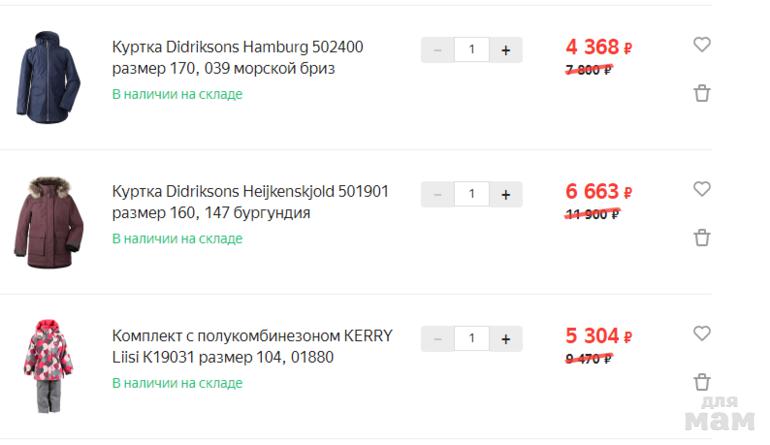Click pink KERRY snowsuit thumbnail
The image size is (770, 445).
pos(43,366)
